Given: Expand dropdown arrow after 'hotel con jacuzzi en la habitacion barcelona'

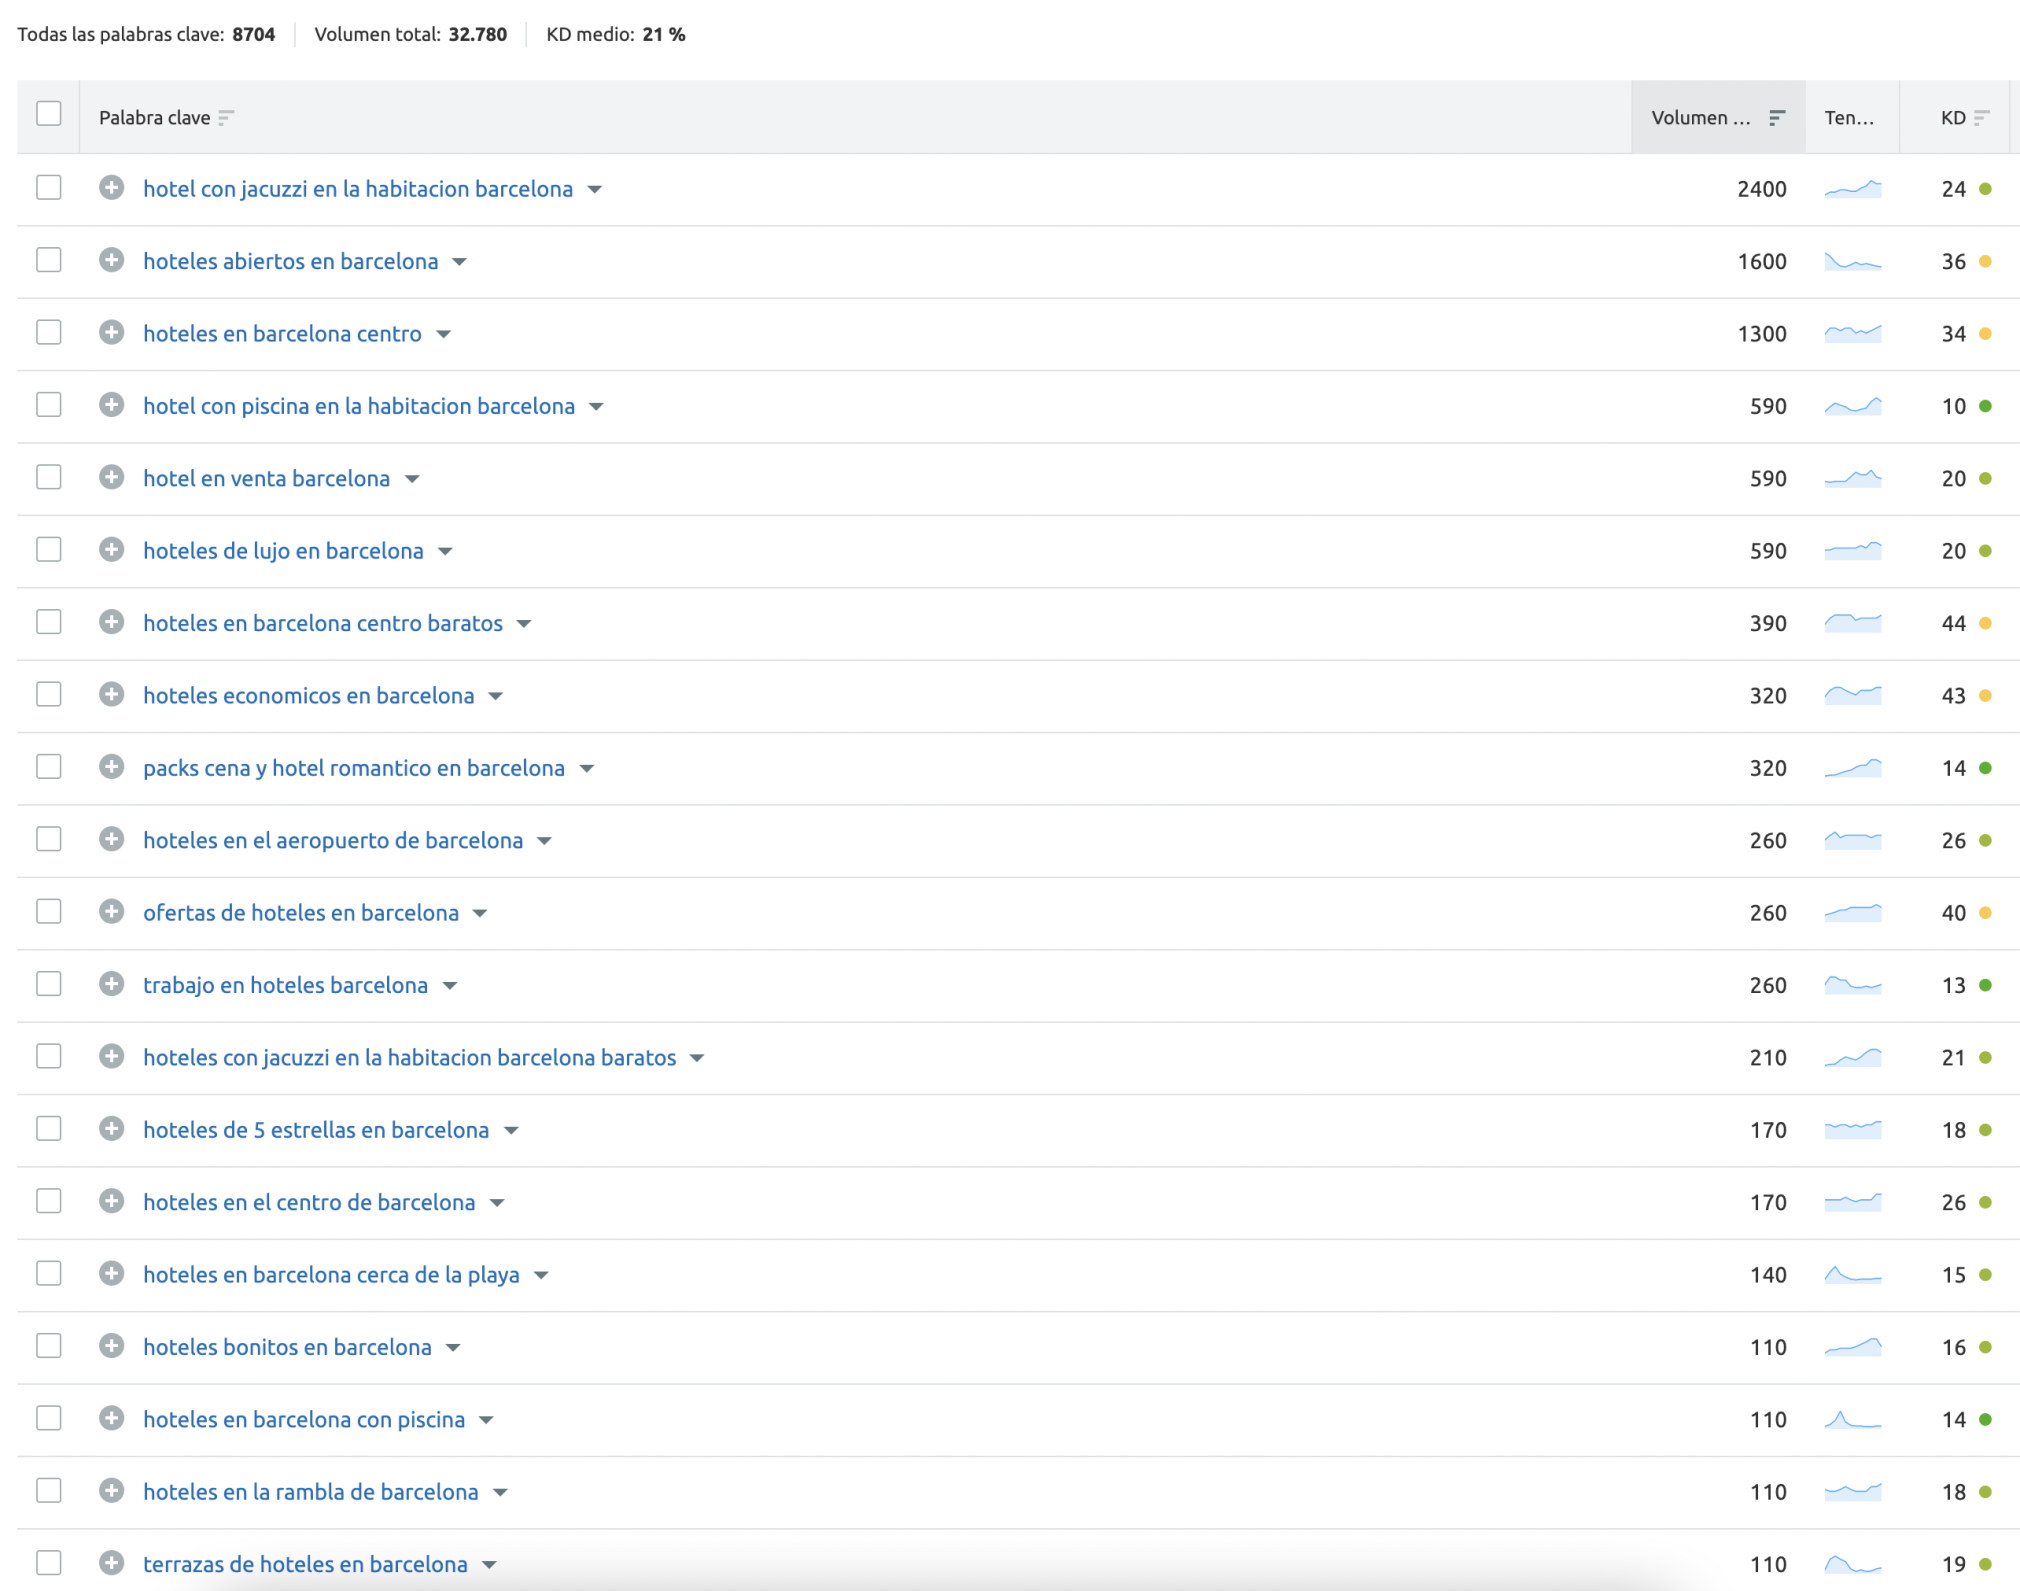Looking at the screenshot, I should 595,190.
